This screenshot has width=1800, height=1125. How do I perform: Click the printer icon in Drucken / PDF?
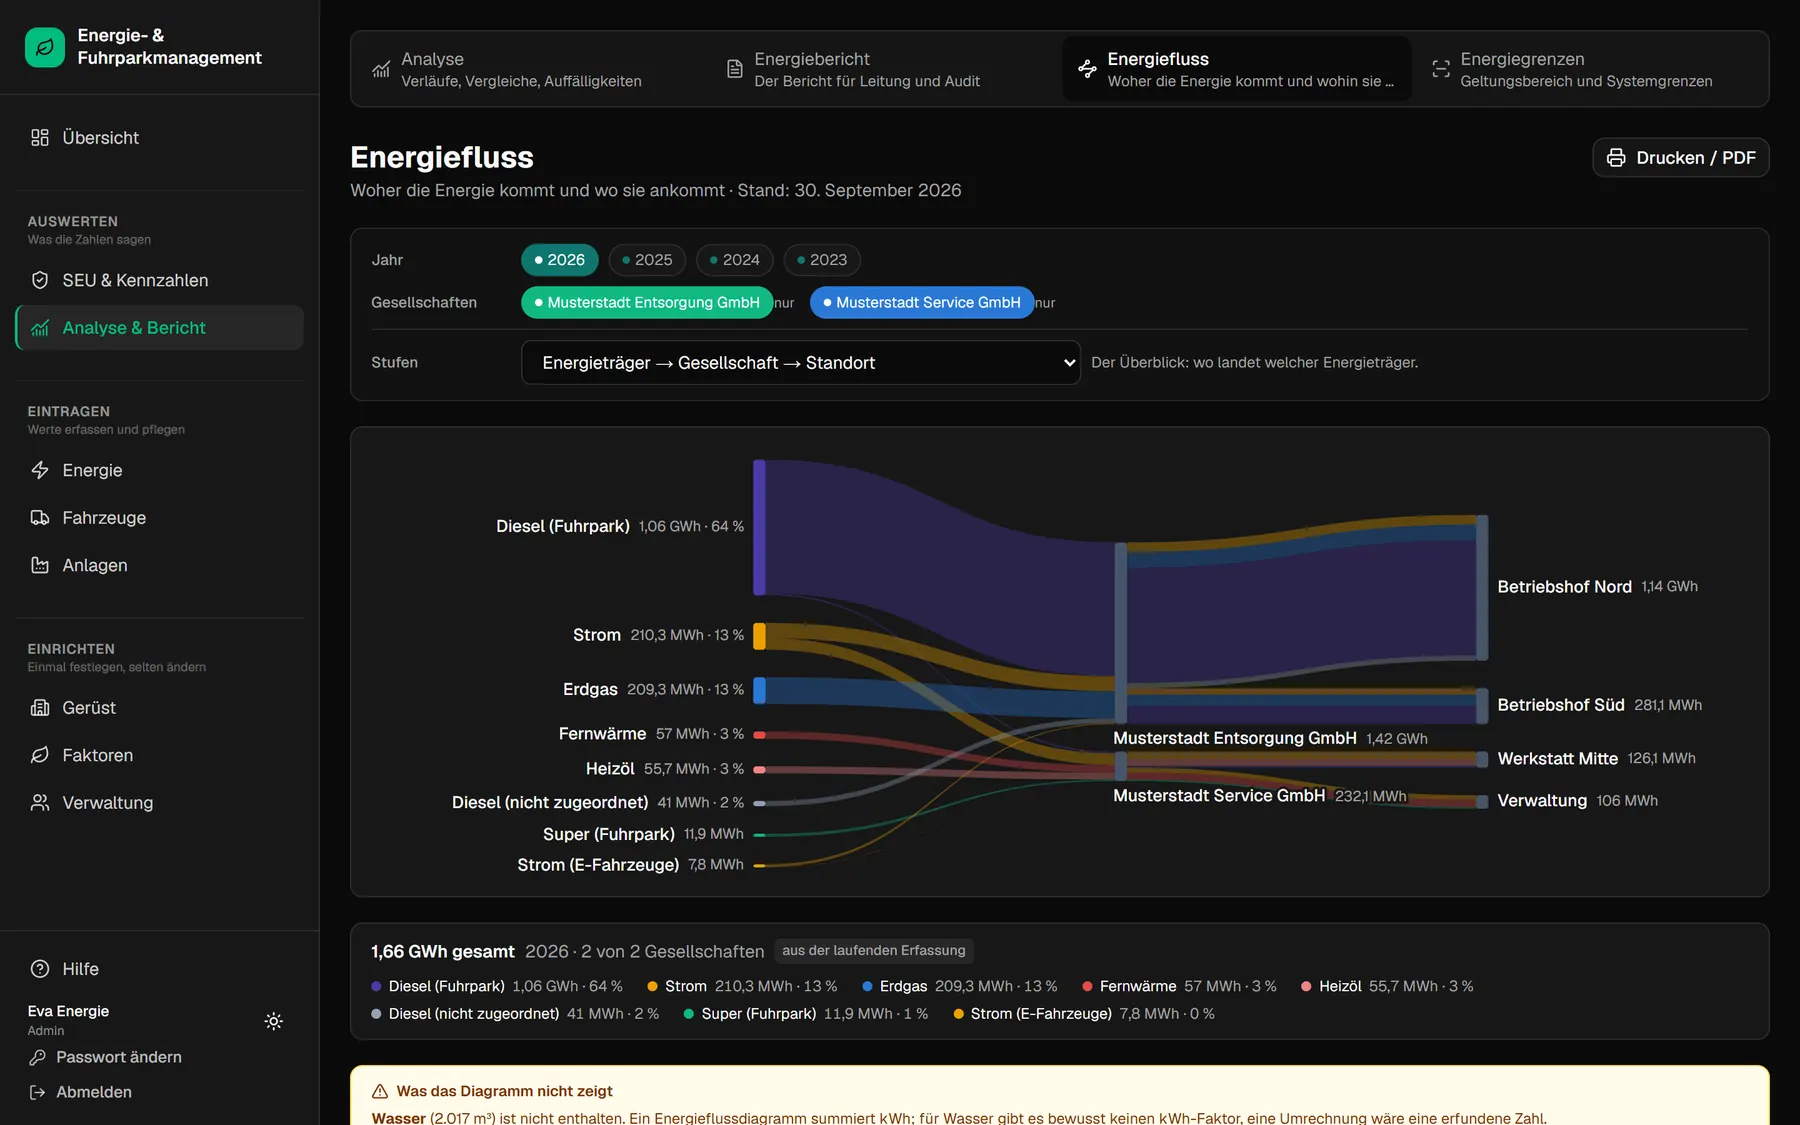click(x=1616, y=158)
